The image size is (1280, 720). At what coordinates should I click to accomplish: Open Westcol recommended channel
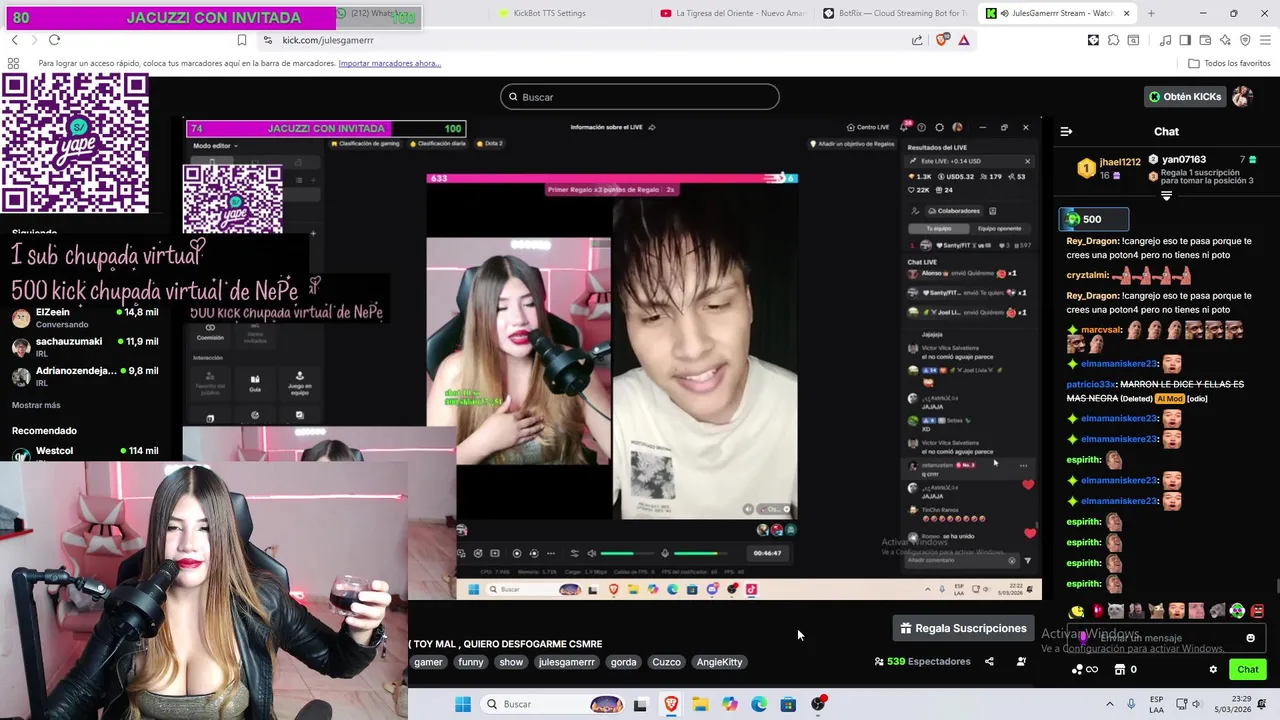pos(84,451)
